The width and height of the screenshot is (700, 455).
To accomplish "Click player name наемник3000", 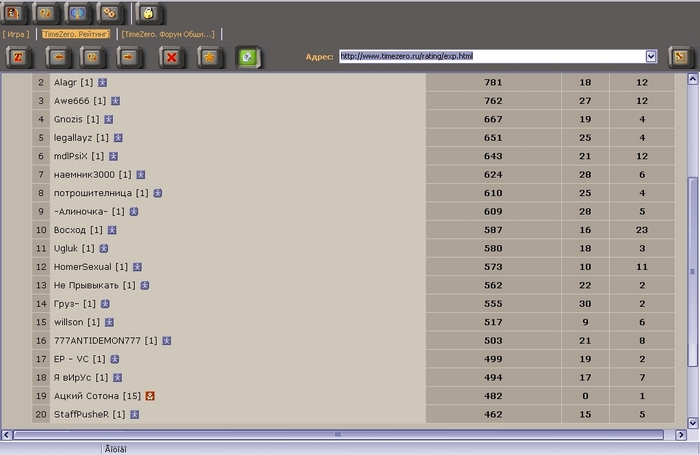I will (84, 175).
